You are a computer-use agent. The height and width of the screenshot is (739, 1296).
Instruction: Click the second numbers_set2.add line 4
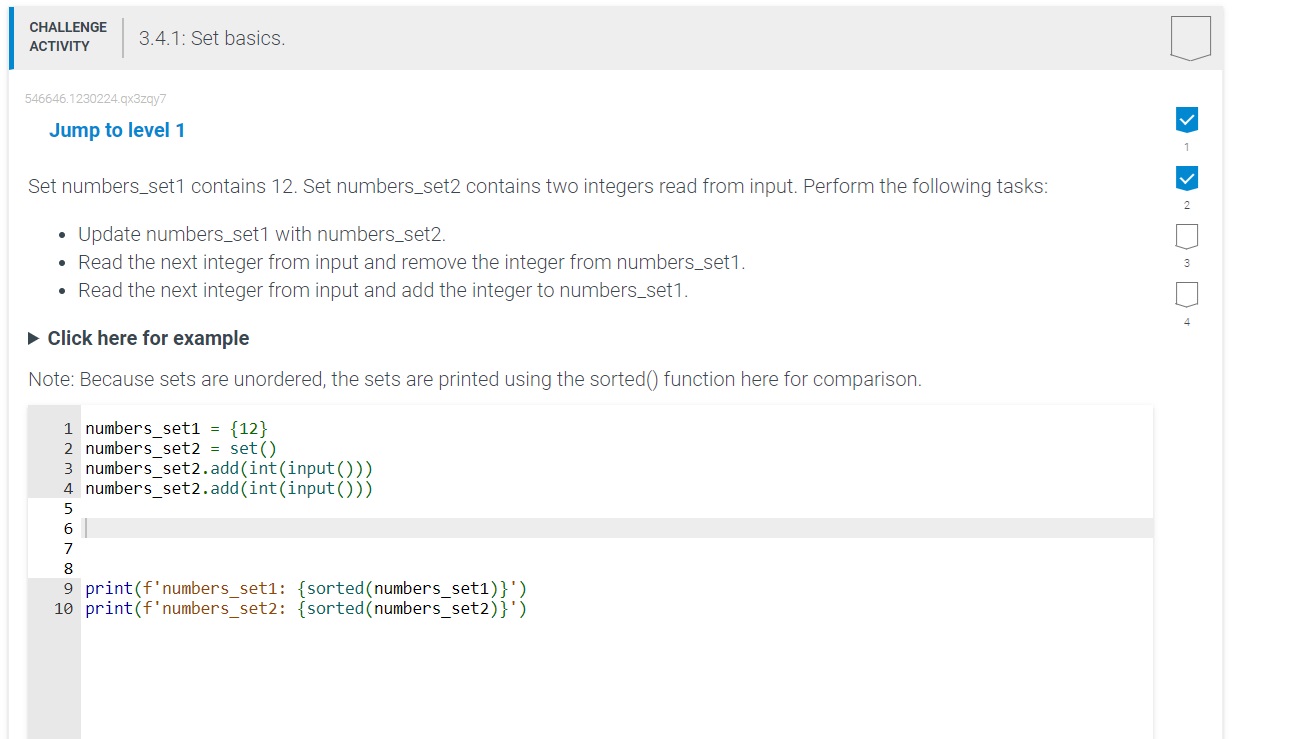(229, 488)
